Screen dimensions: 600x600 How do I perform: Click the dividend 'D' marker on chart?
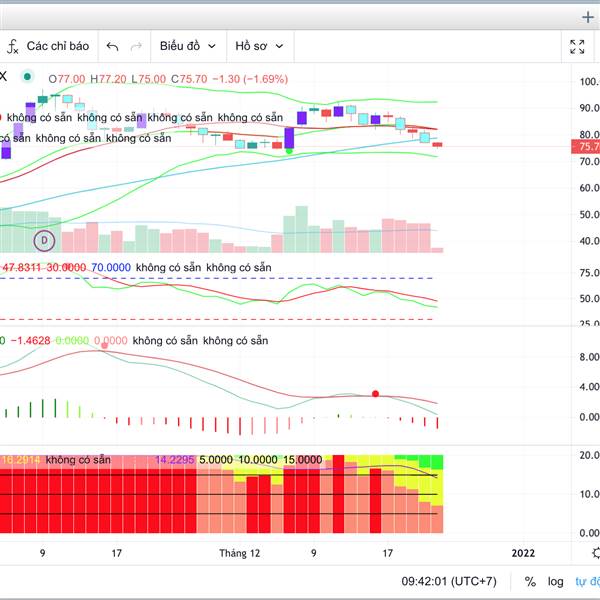44,241
